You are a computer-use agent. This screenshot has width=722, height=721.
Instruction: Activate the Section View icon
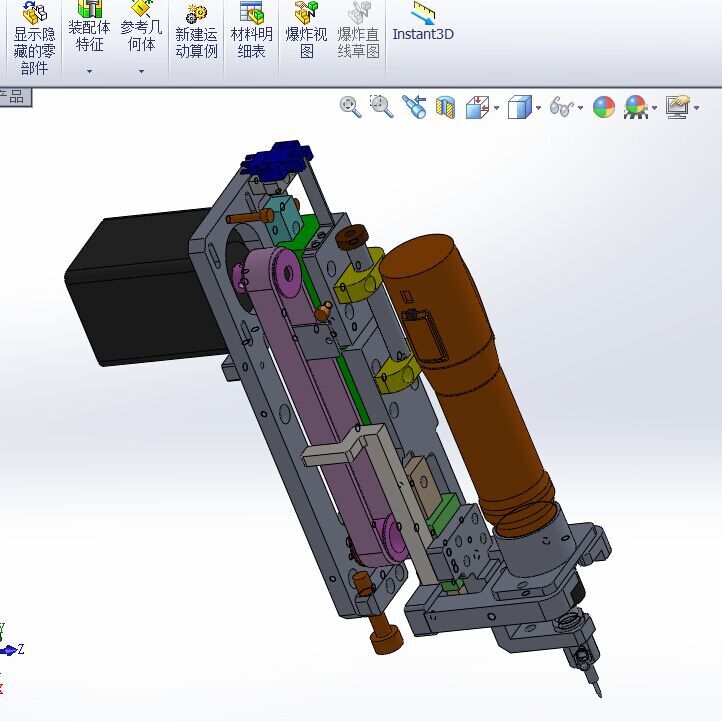point(445,107)
